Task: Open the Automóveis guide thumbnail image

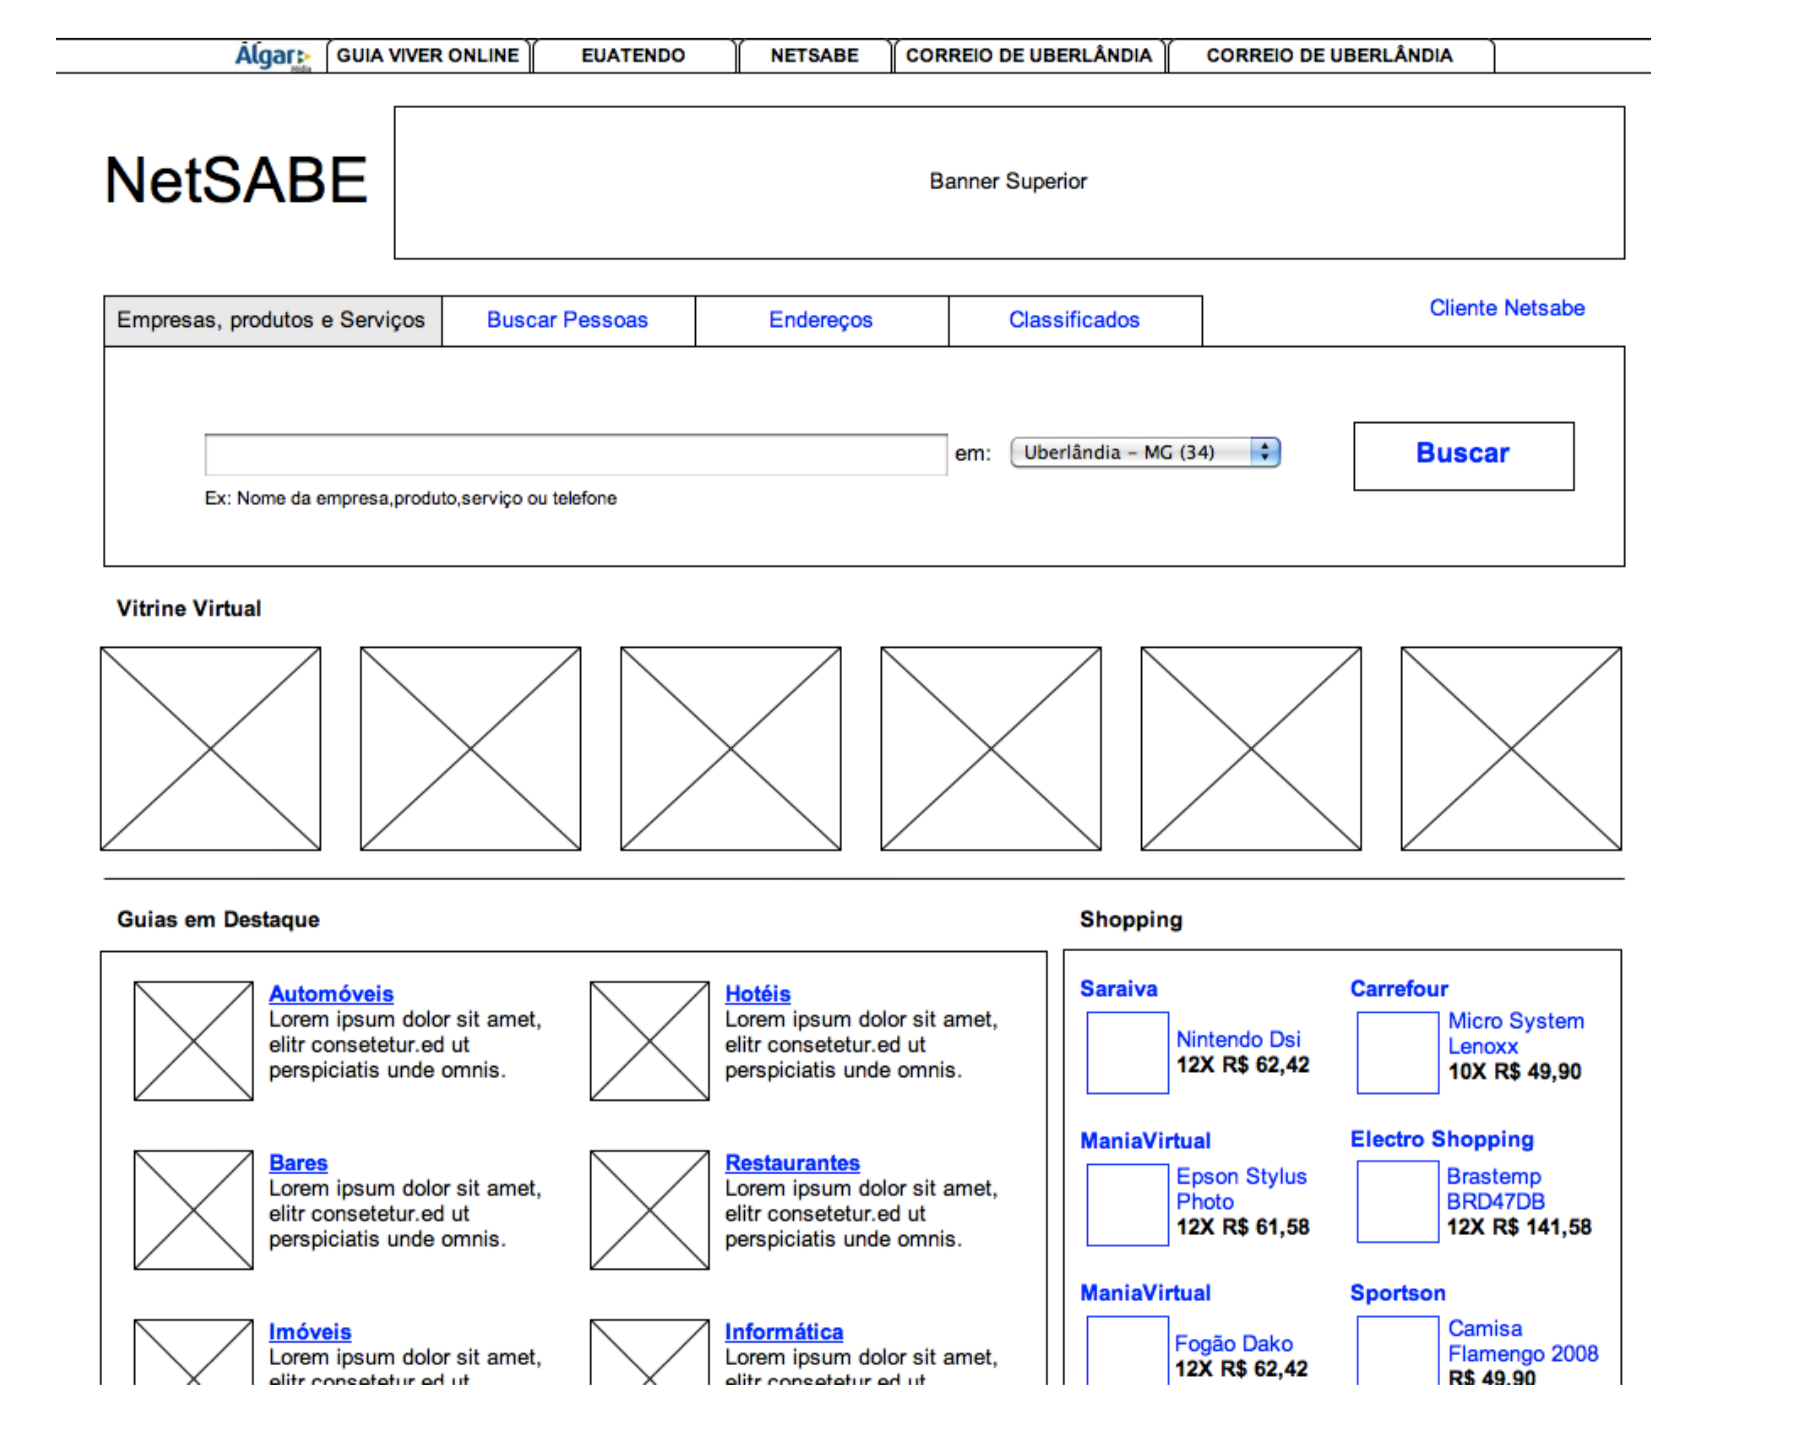Action: (193, 1040)
